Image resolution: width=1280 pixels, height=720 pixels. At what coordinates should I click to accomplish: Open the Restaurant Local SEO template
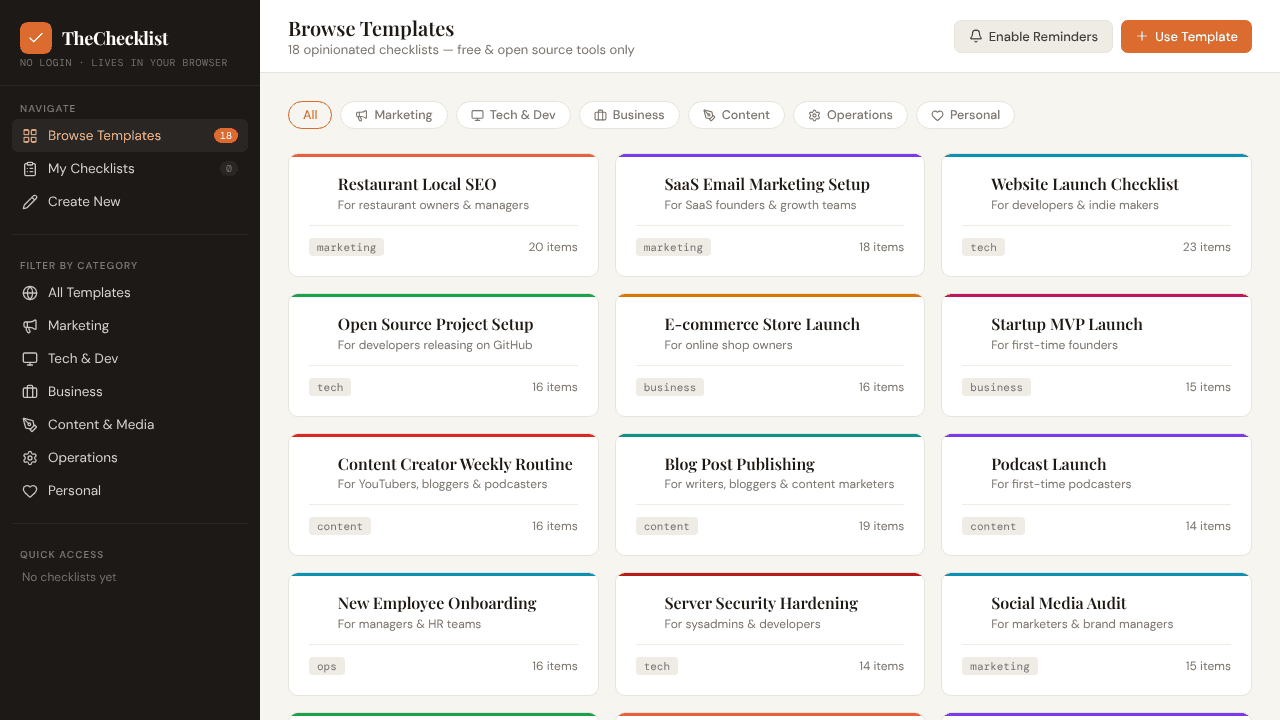point(443,215)
